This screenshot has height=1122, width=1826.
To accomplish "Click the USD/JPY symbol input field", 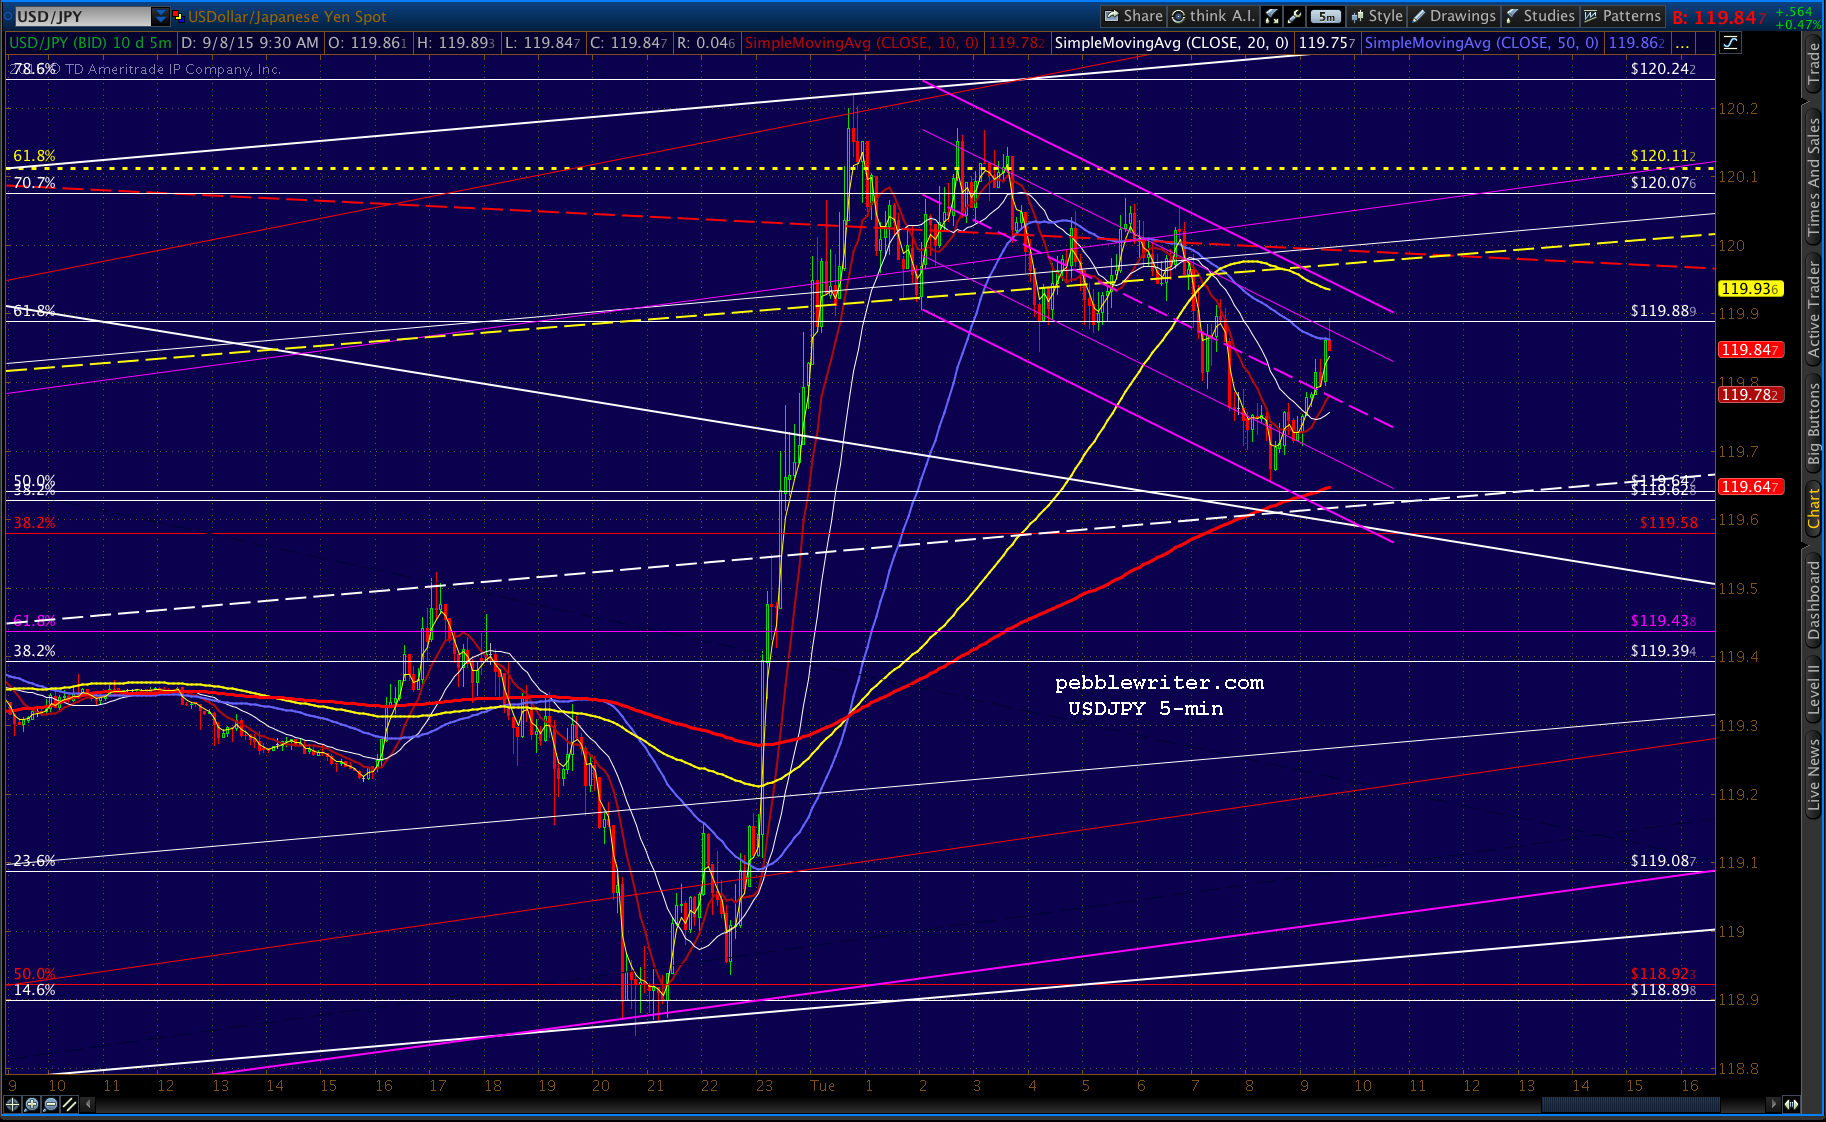I will tap(81, 16).
